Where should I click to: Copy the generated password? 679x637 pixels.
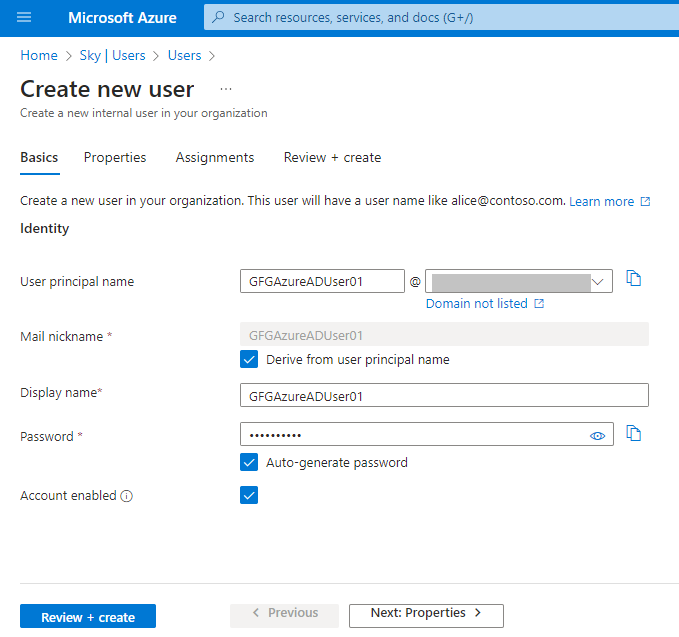pos(633,434)
